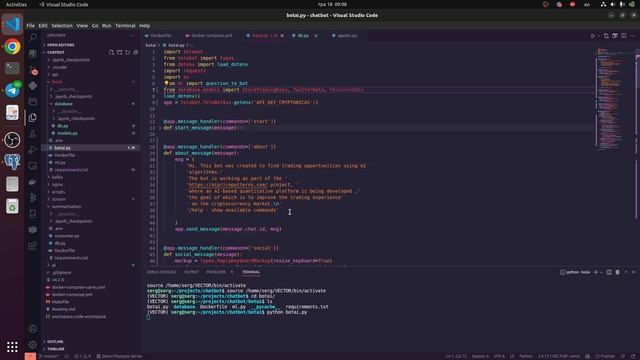
Task: Open the Selection menu
Action: (62, 26)
